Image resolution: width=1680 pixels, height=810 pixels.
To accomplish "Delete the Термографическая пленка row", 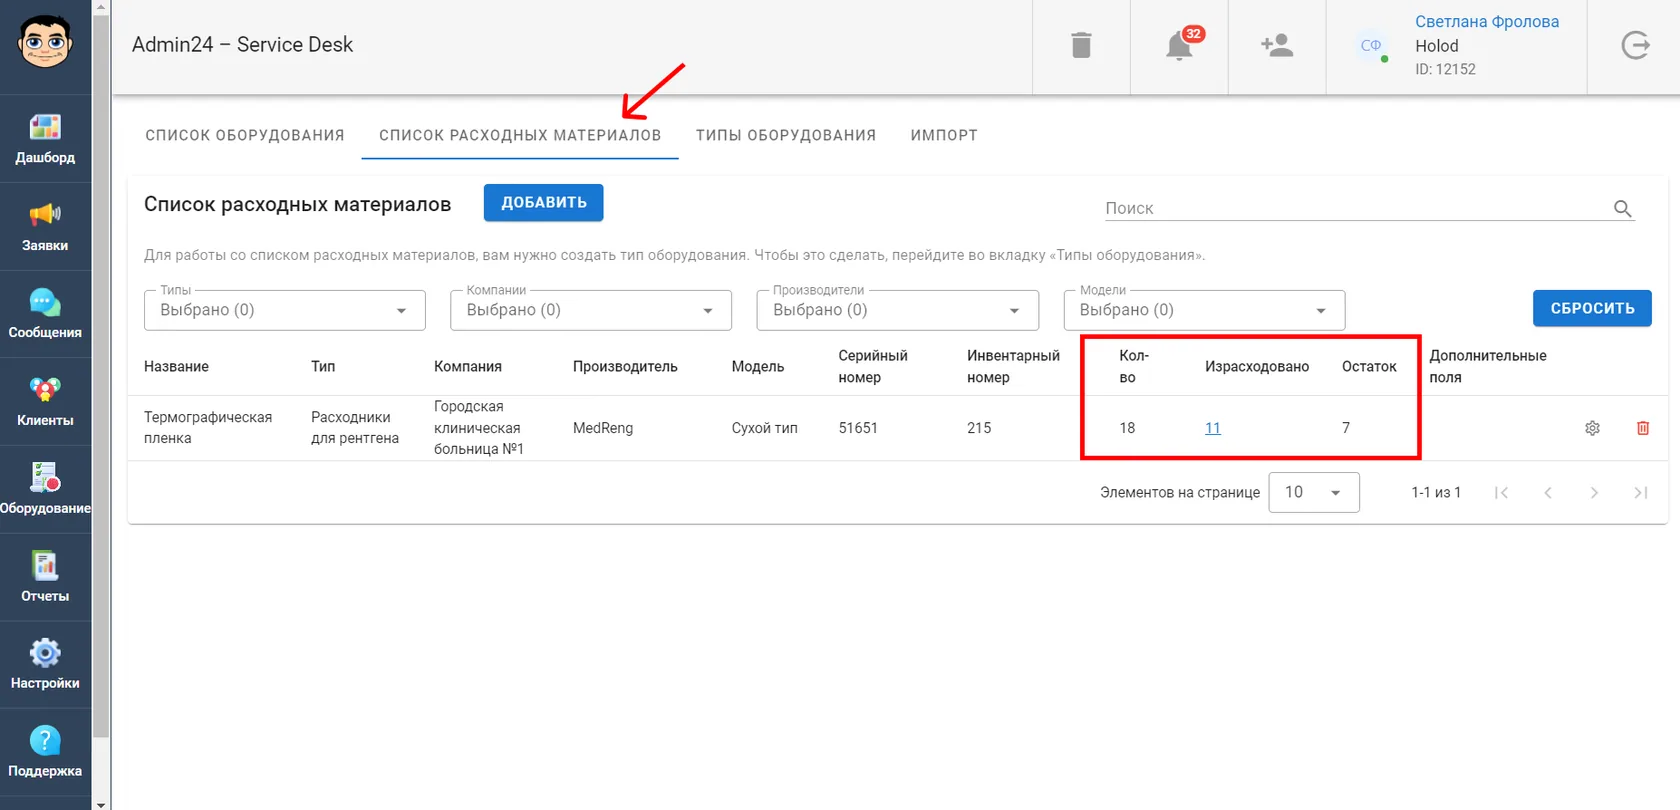I will (x=1642, y=428).
